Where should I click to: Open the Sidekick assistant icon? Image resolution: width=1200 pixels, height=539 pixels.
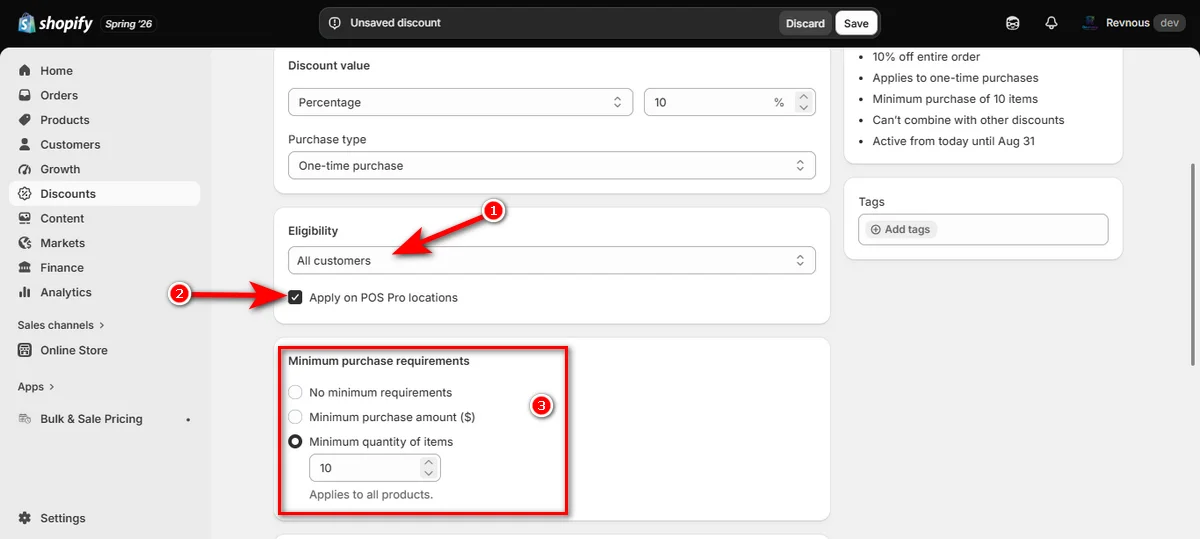[x=1013, y=23]
